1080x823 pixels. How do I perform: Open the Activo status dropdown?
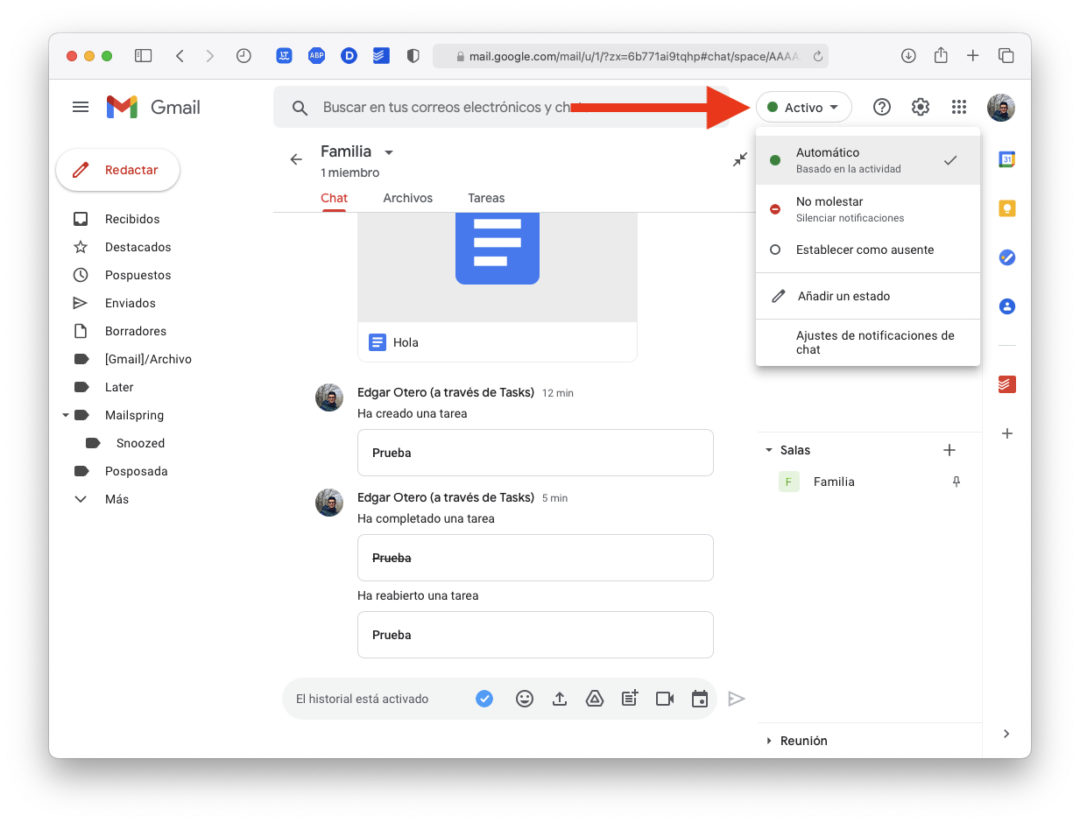click(x=803, y=106)
